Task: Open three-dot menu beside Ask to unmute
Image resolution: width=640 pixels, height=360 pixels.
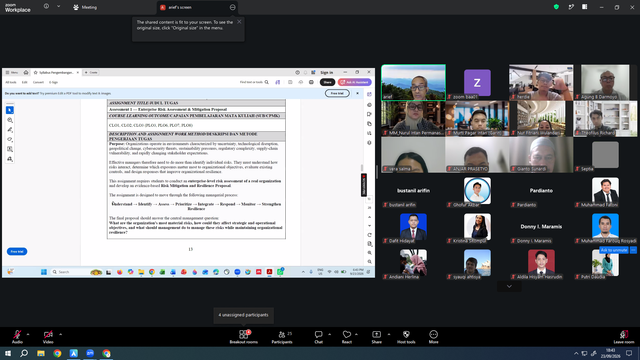Action: coord(633,250)
